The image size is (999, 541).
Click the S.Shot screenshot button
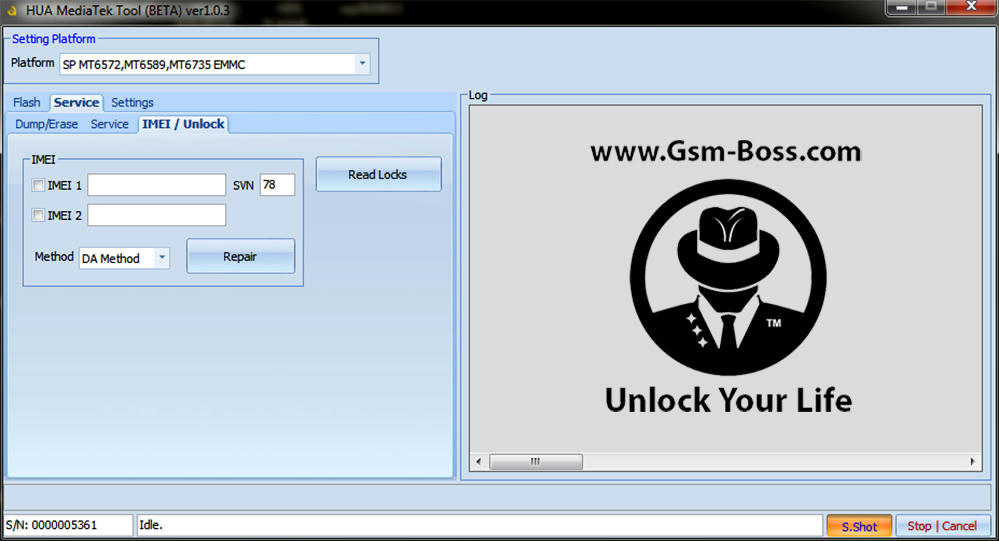pyautogui.click(x=859, y=526)
